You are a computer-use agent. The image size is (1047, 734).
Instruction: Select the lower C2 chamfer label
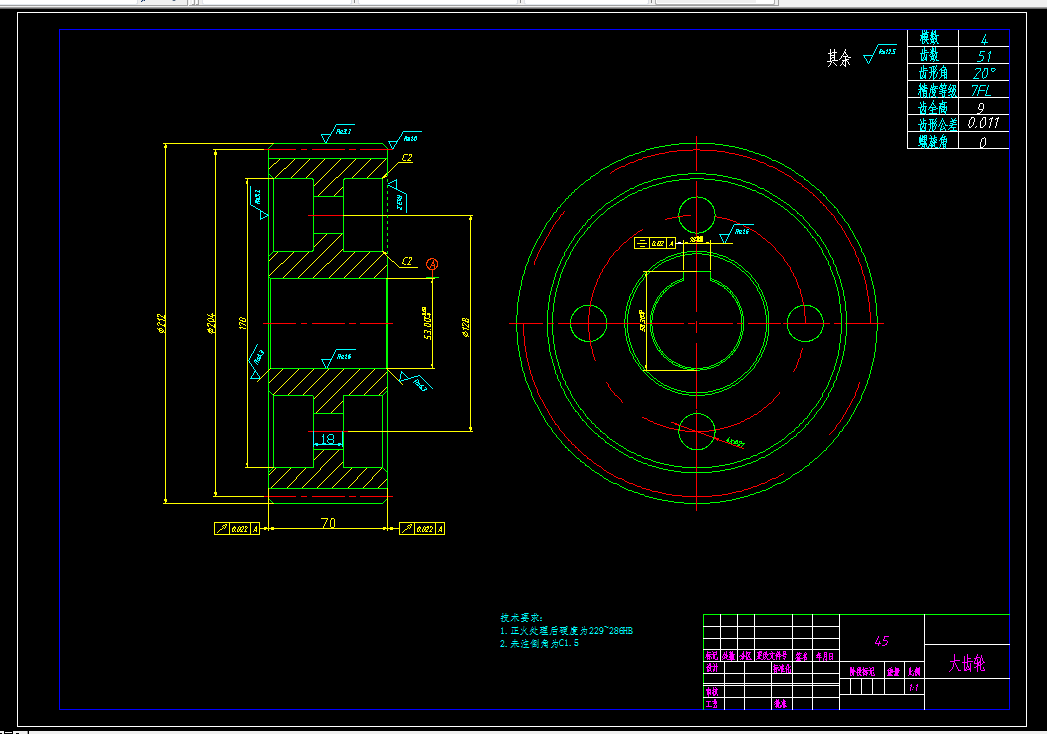407,261
